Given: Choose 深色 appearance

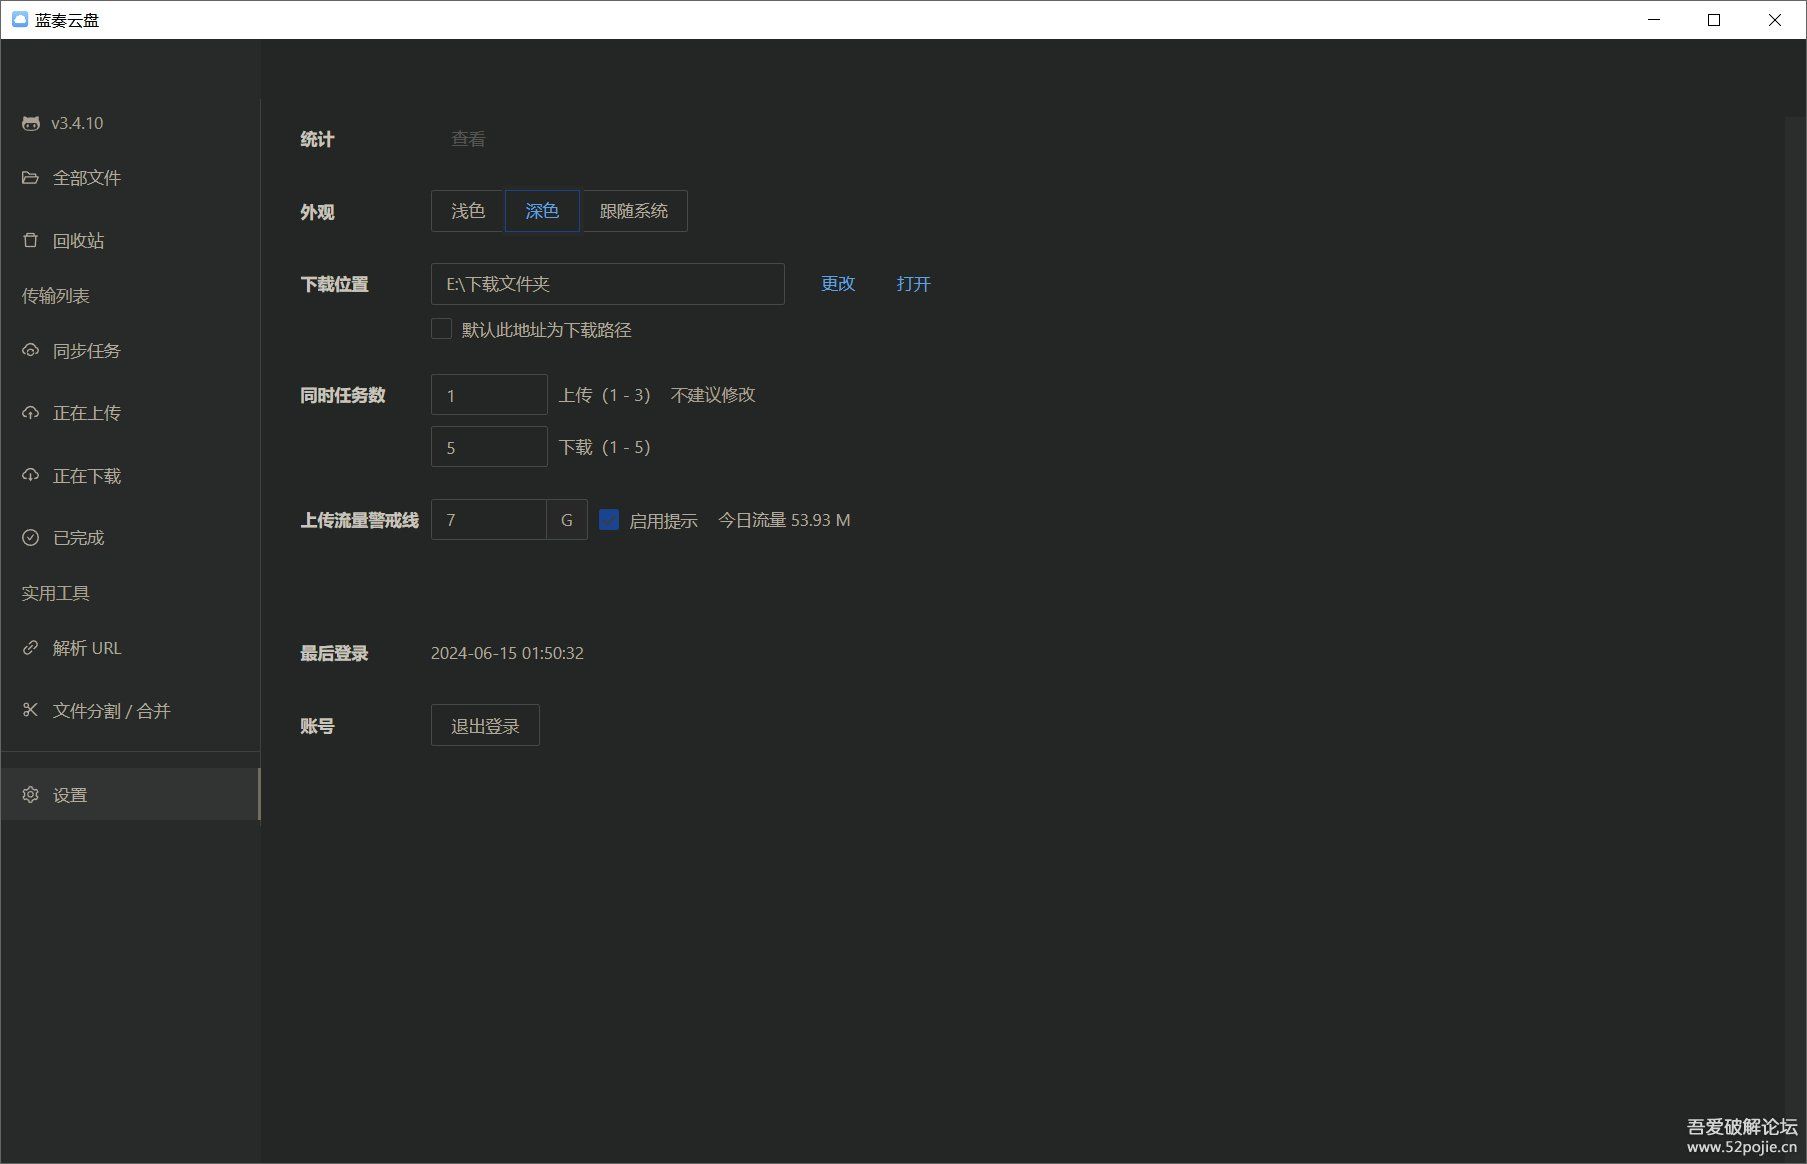Looking at the screenshot, I should (542, 211).
